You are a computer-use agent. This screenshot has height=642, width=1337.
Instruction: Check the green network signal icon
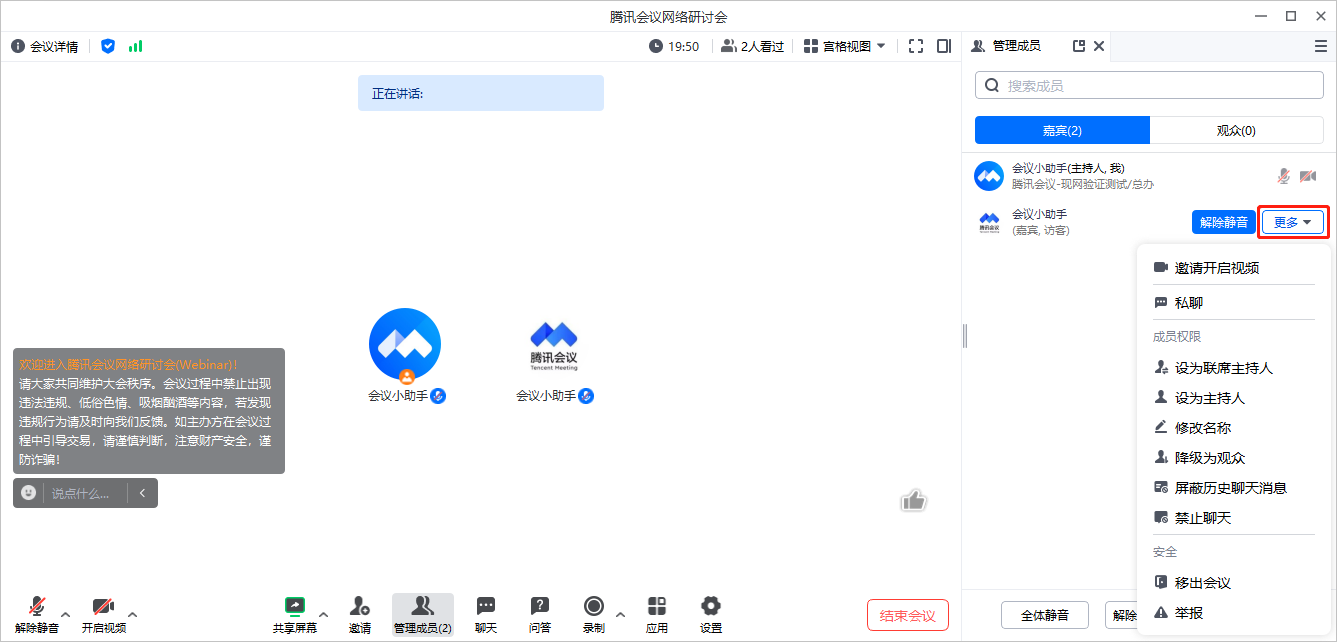135,46
